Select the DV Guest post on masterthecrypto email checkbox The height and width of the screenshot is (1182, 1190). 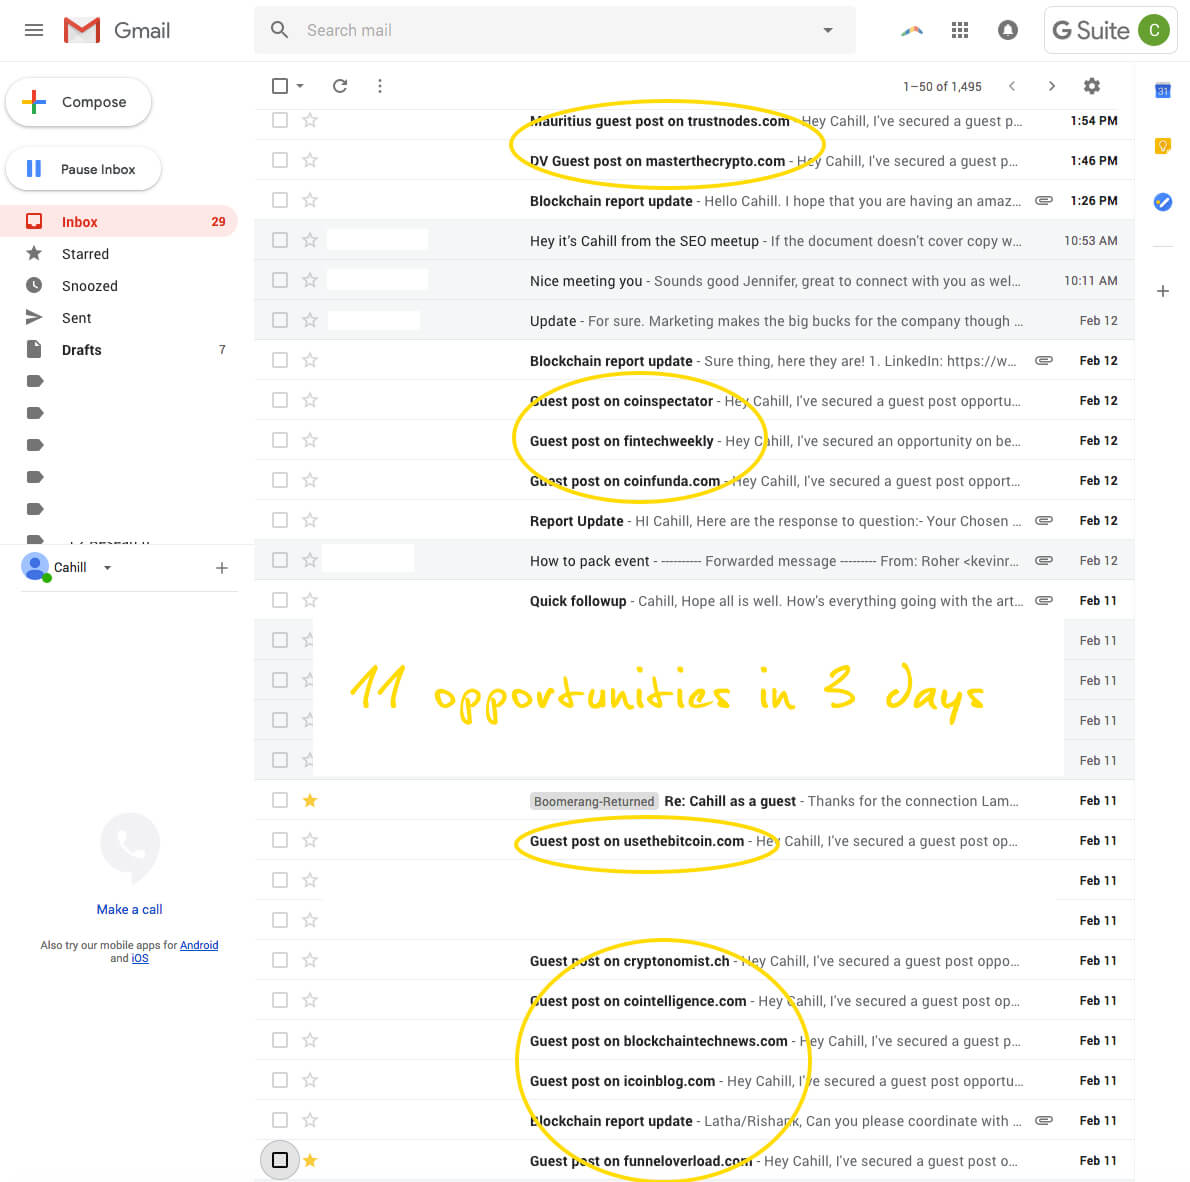point(280,160)
